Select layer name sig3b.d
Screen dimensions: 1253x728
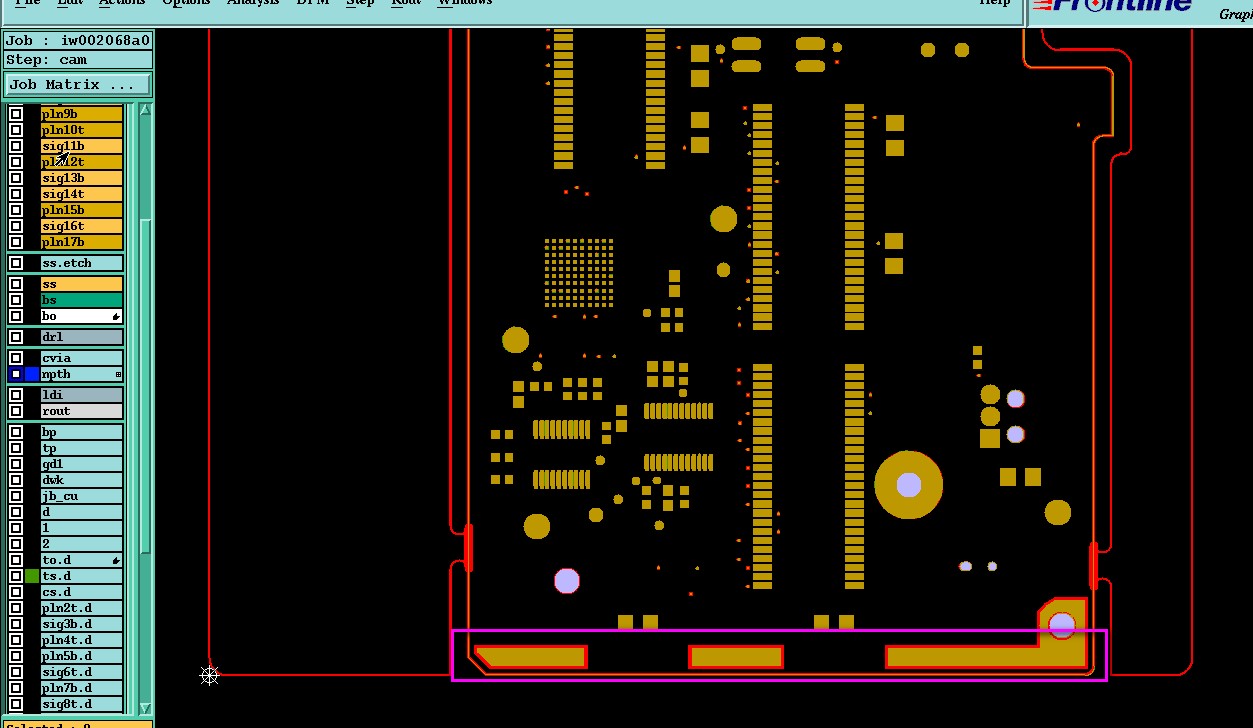click(x=81, y=624)
